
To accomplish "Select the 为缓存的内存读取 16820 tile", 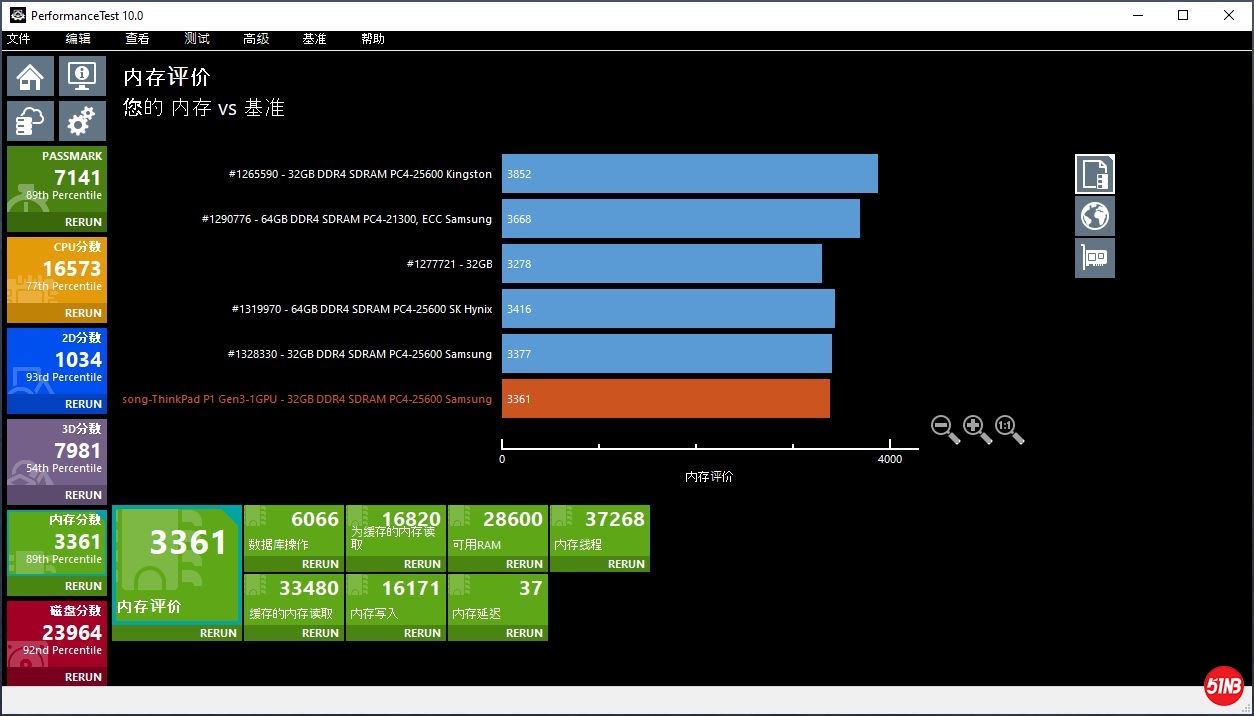I will (396, 531).
